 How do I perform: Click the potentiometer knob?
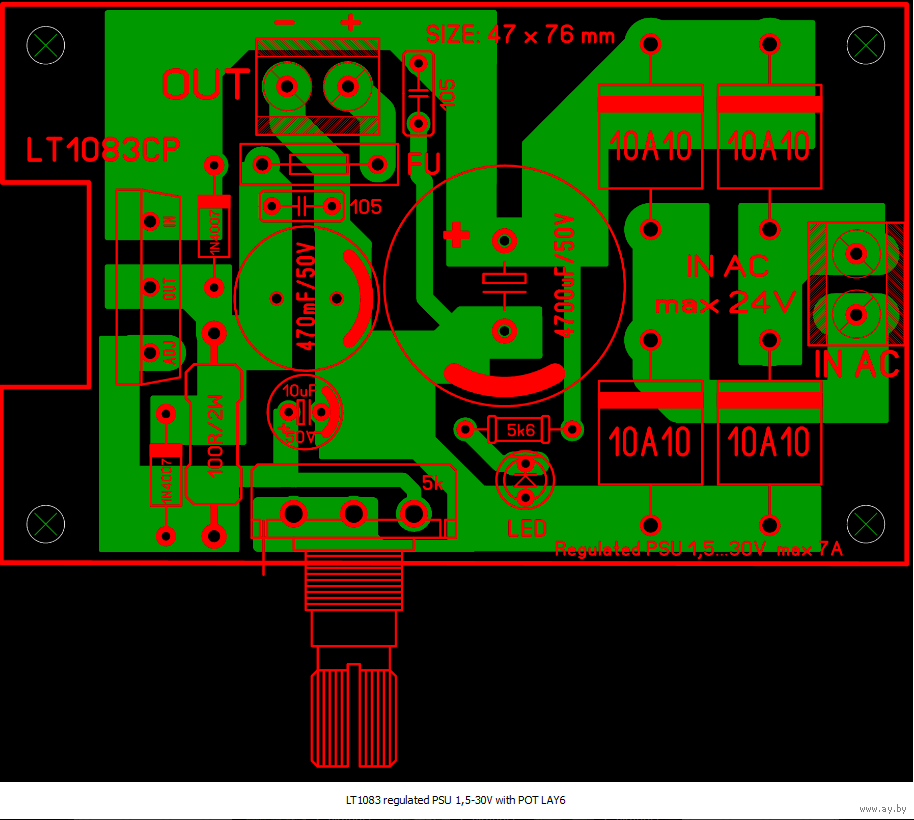(x=354, y=716)
